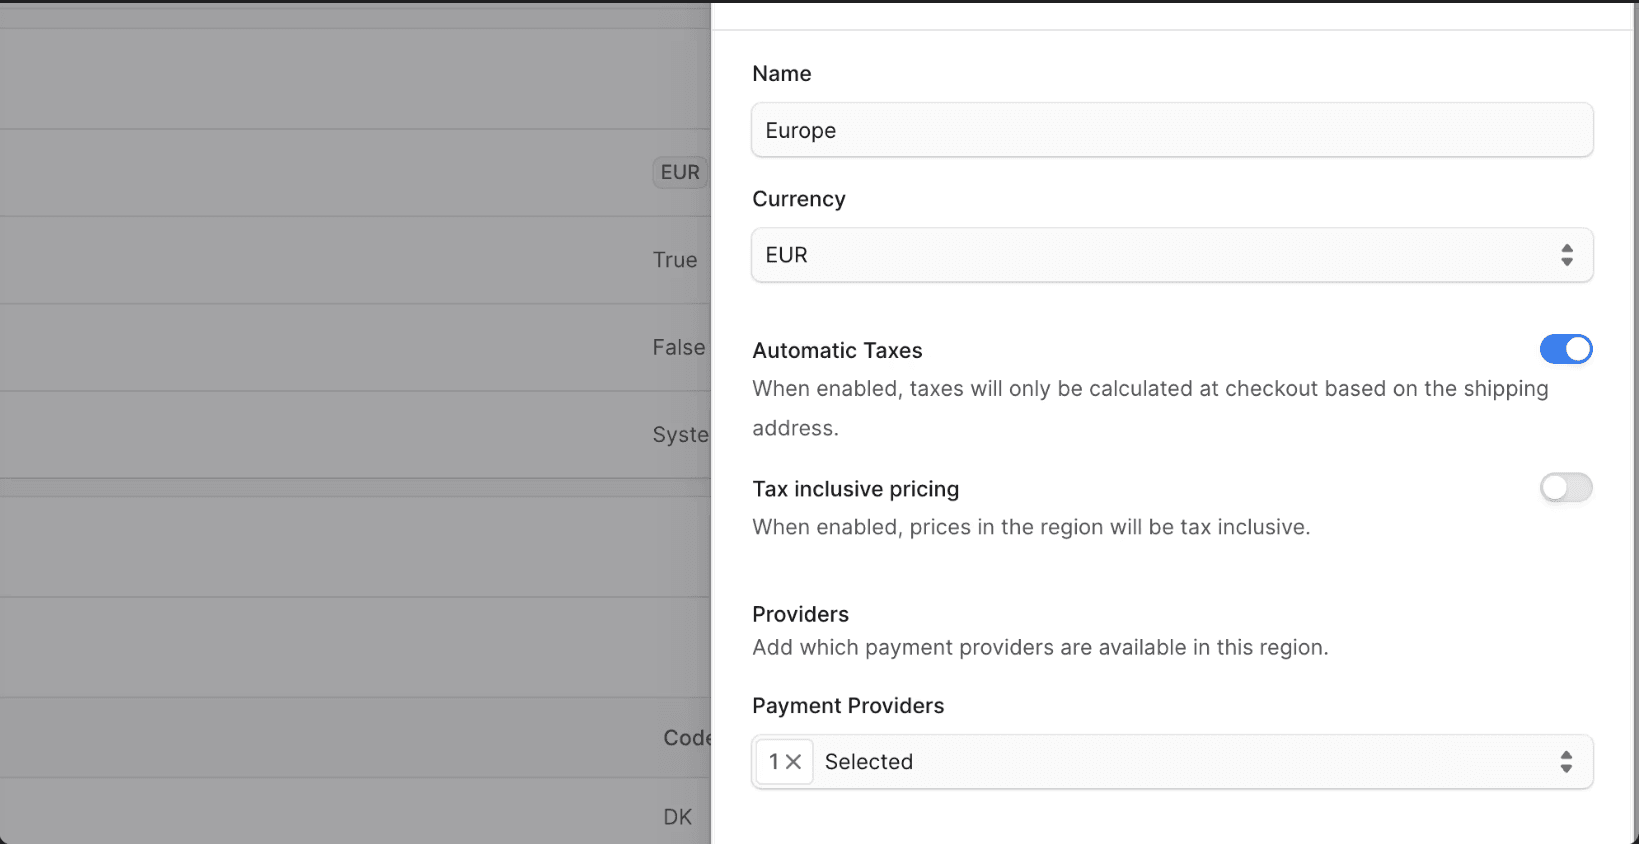This screenshot has width=1639, height=844.
Task: Click the Providers section heading
Action: pyautogui.click(x=800, y=614)
